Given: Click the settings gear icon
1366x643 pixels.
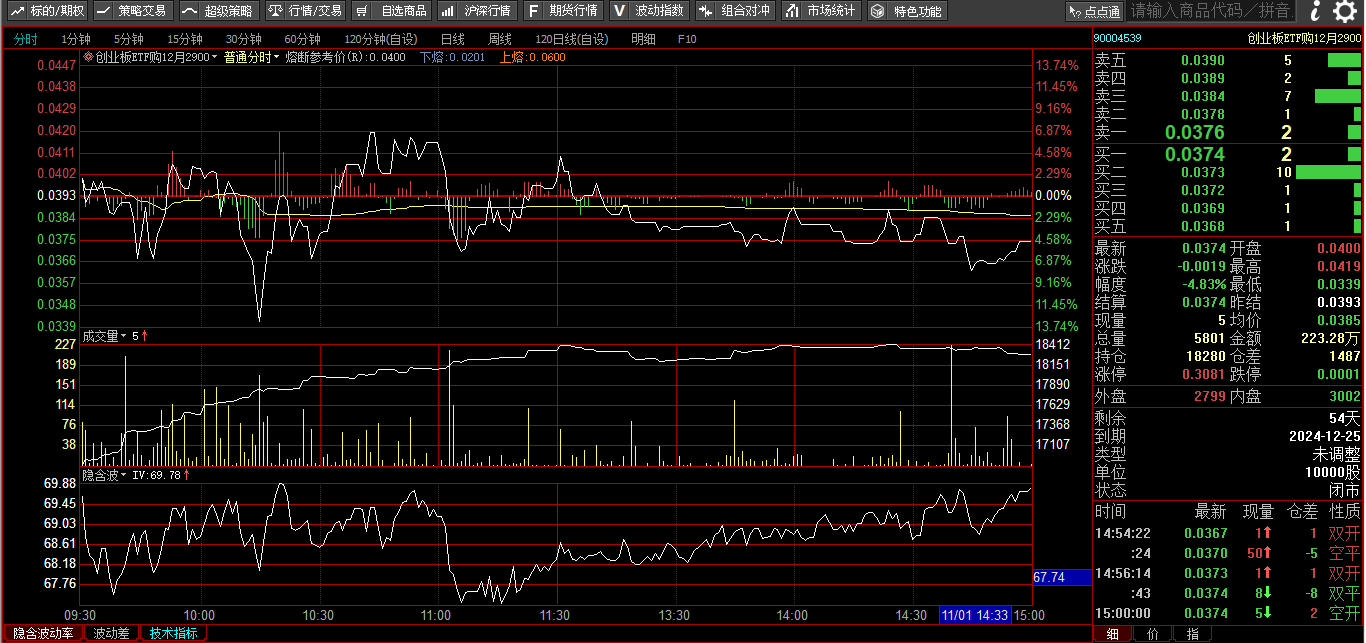Looking at the screenshot, I should click(x=1347, y=11).
